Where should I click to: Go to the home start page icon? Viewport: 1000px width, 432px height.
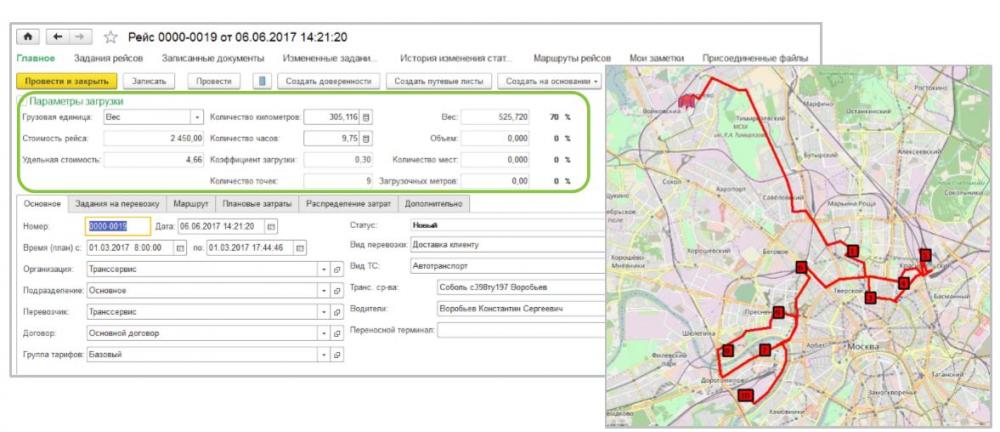pos(27,37)
